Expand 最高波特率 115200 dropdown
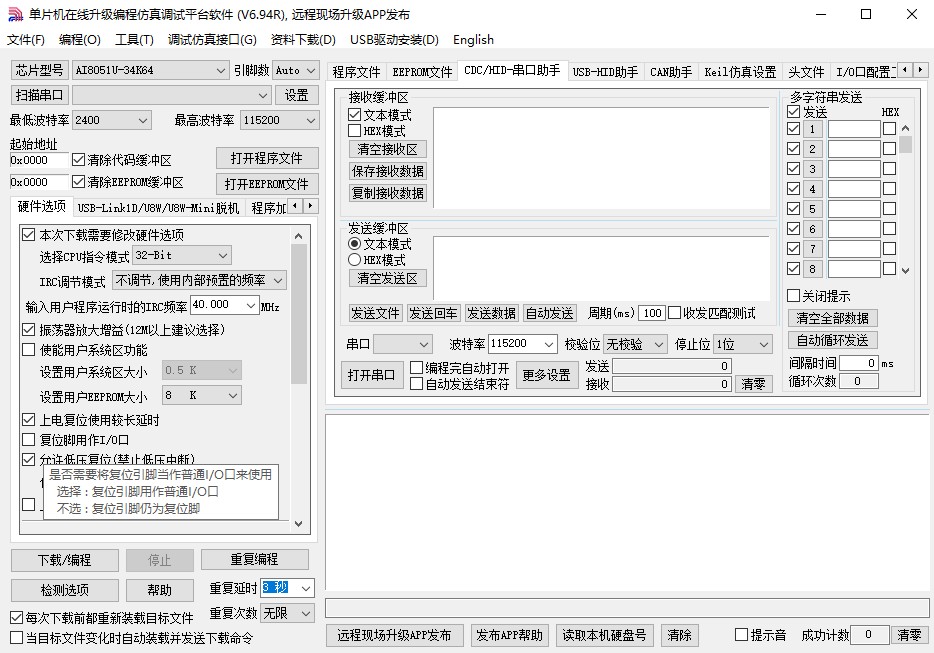 pos(311,120)
